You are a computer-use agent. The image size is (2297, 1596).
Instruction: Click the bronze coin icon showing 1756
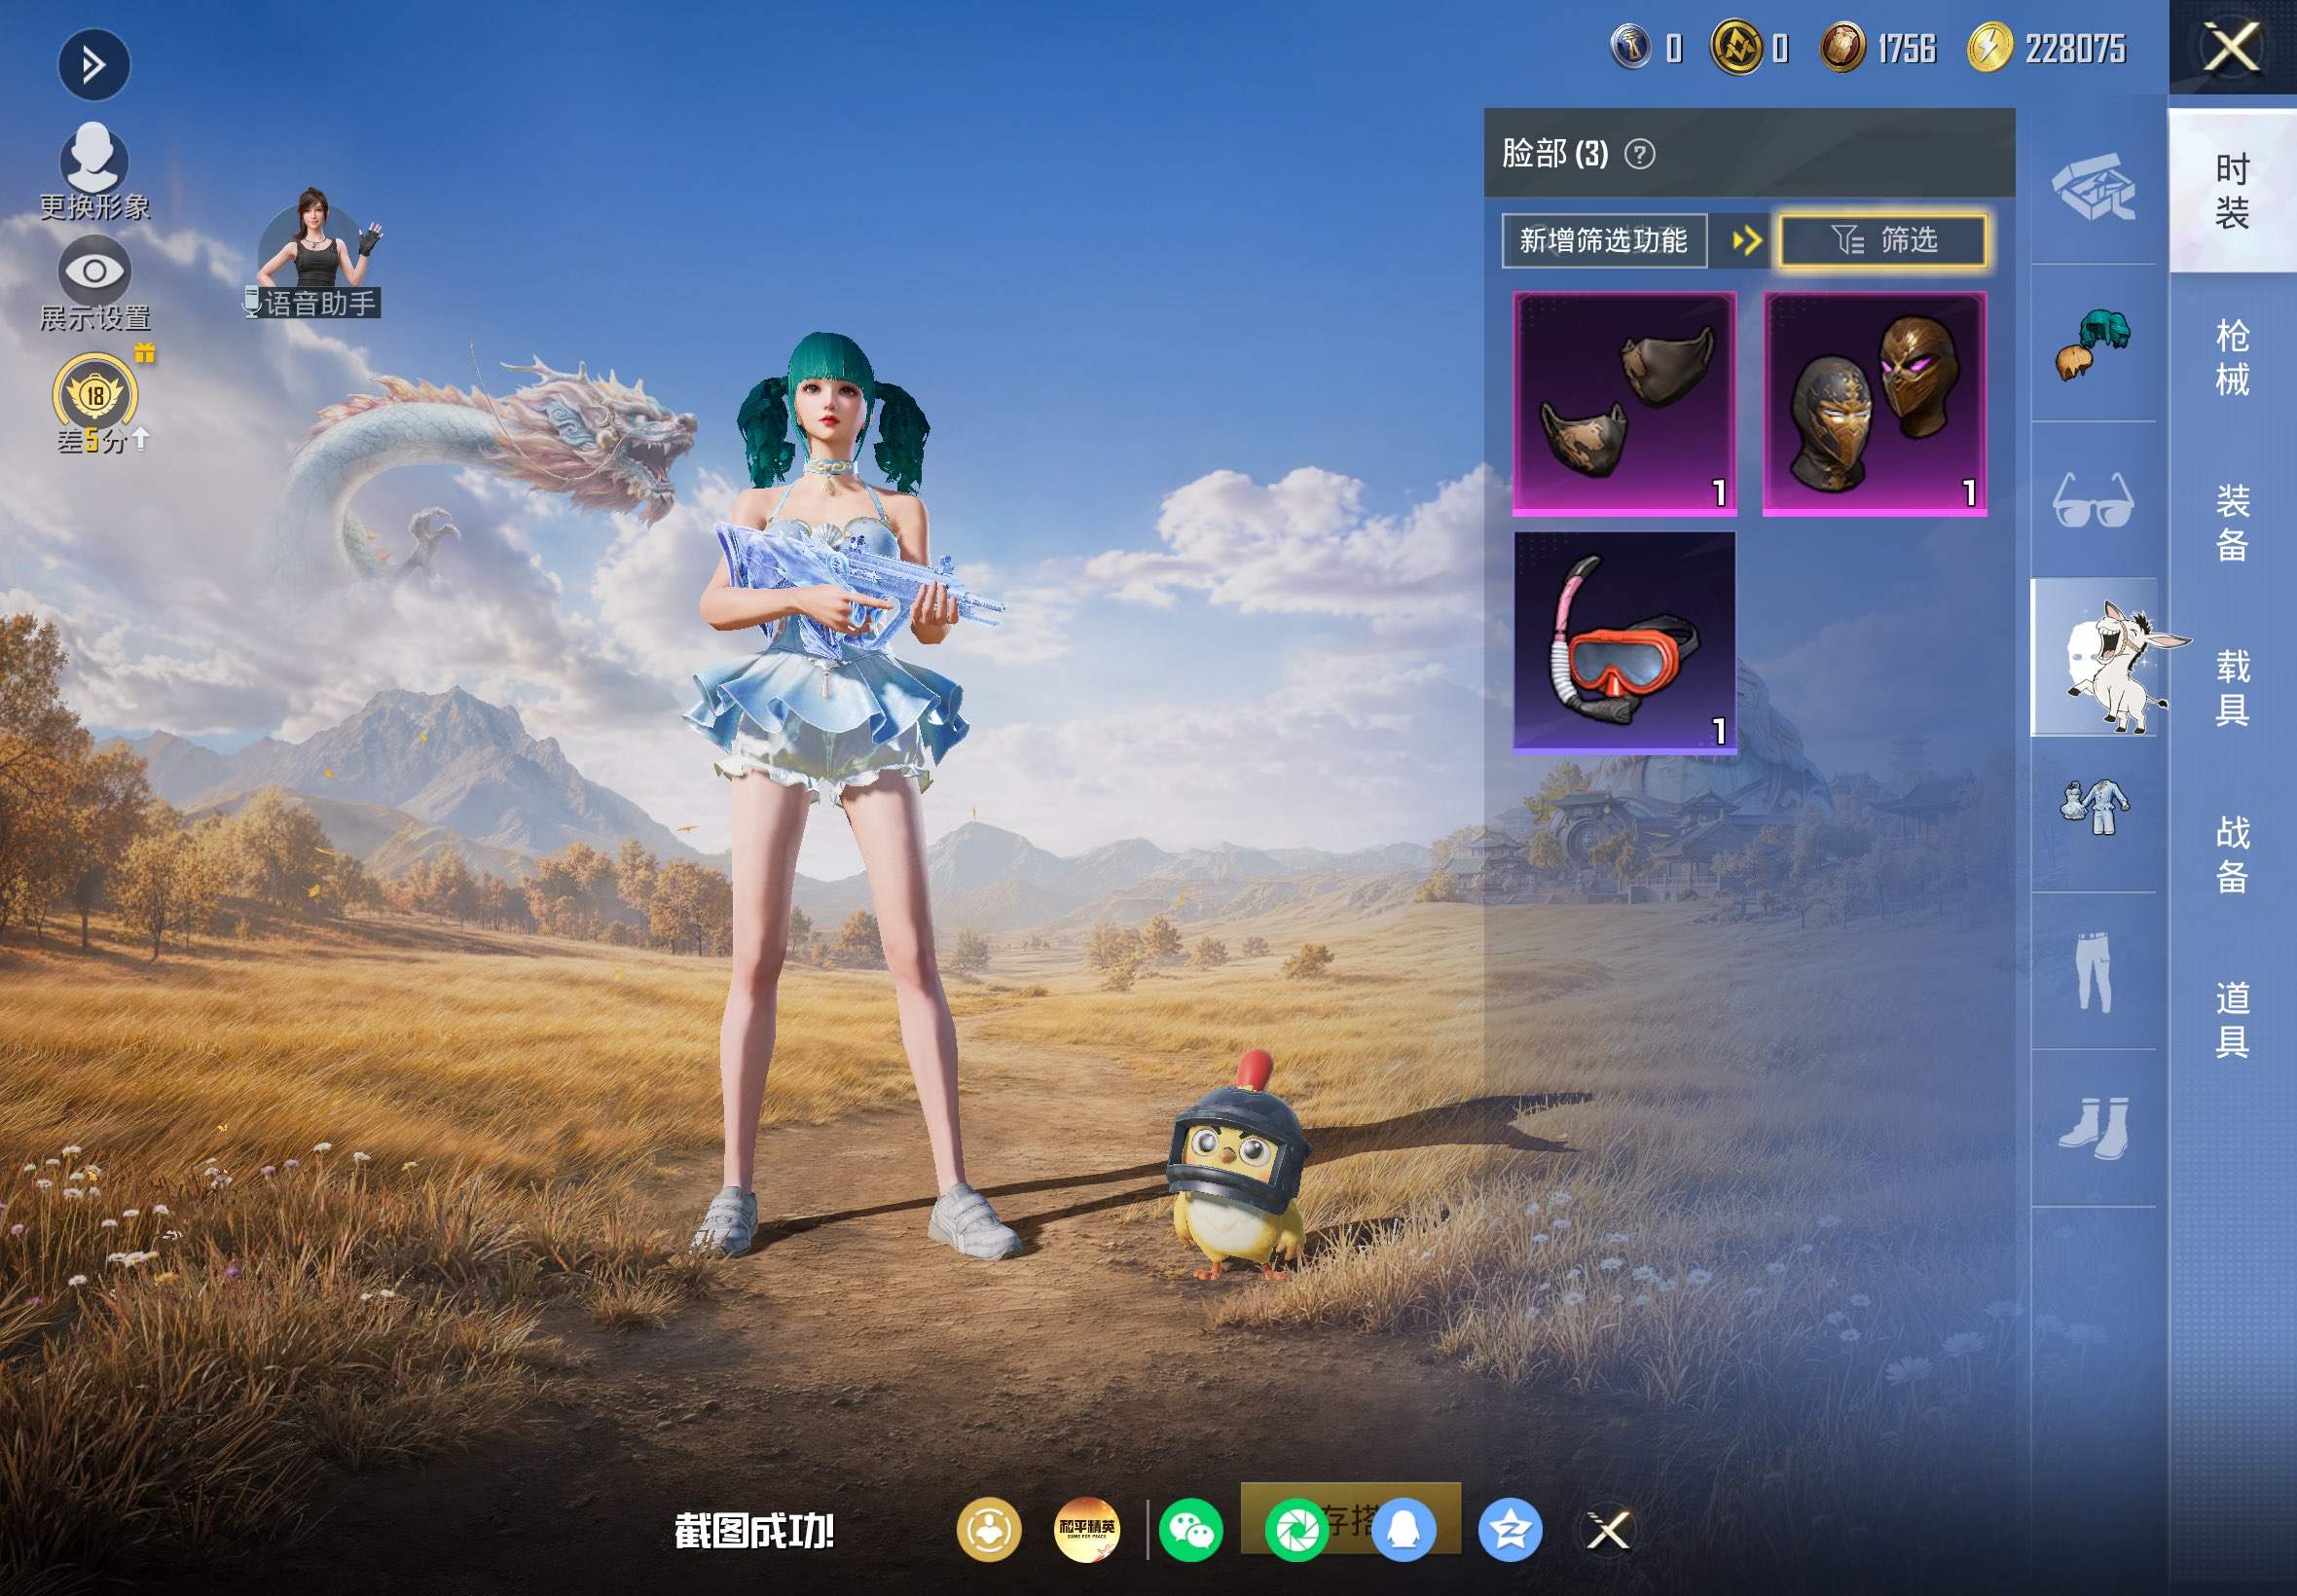tap(1843, 48)
